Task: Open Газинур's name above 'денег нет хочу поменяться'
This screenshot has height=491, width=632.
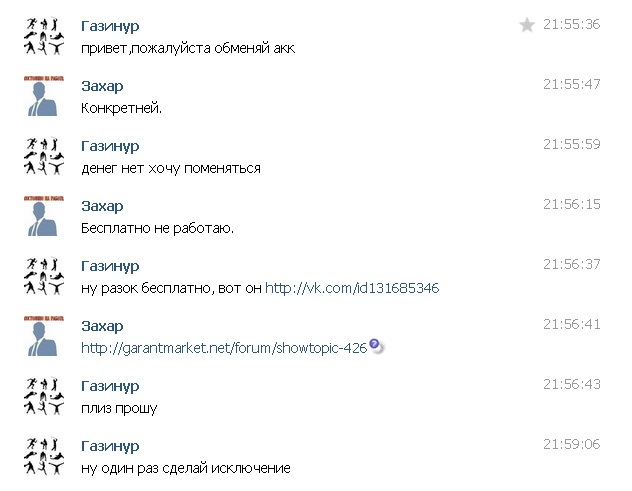Action: coord(110,146)
